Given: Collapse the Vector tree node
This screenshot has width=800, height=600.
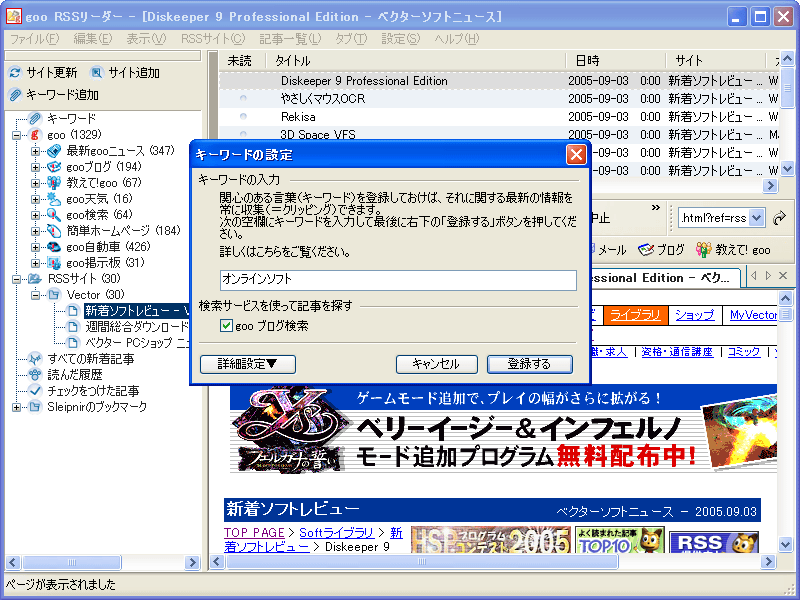Looking at the screenshot, I should point(34,294).
